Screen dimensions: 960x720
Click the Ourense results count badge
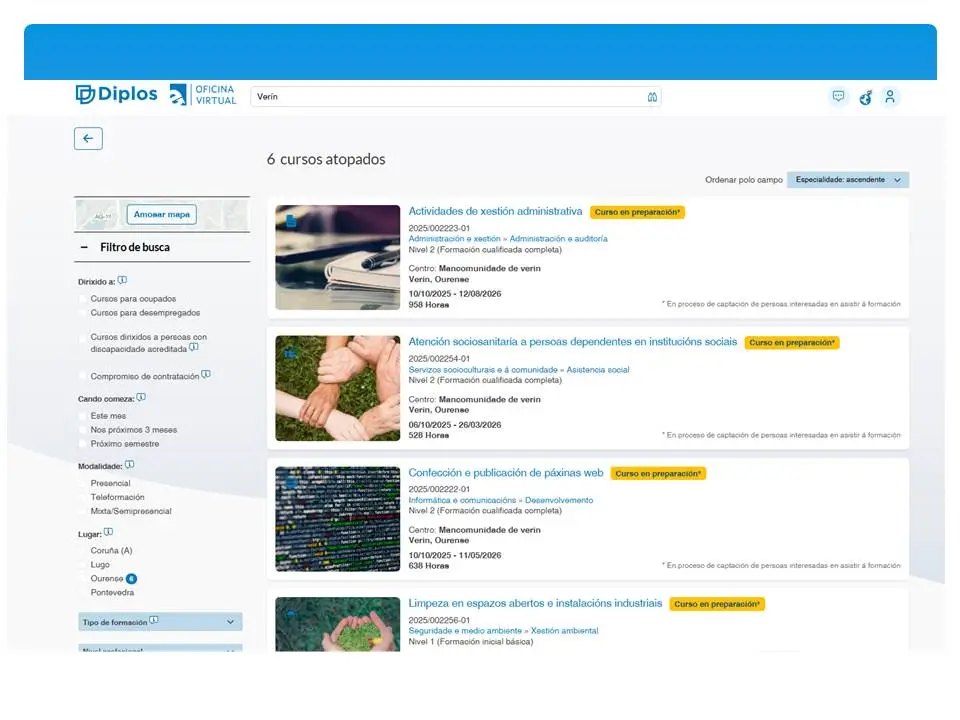pos(131,579)
